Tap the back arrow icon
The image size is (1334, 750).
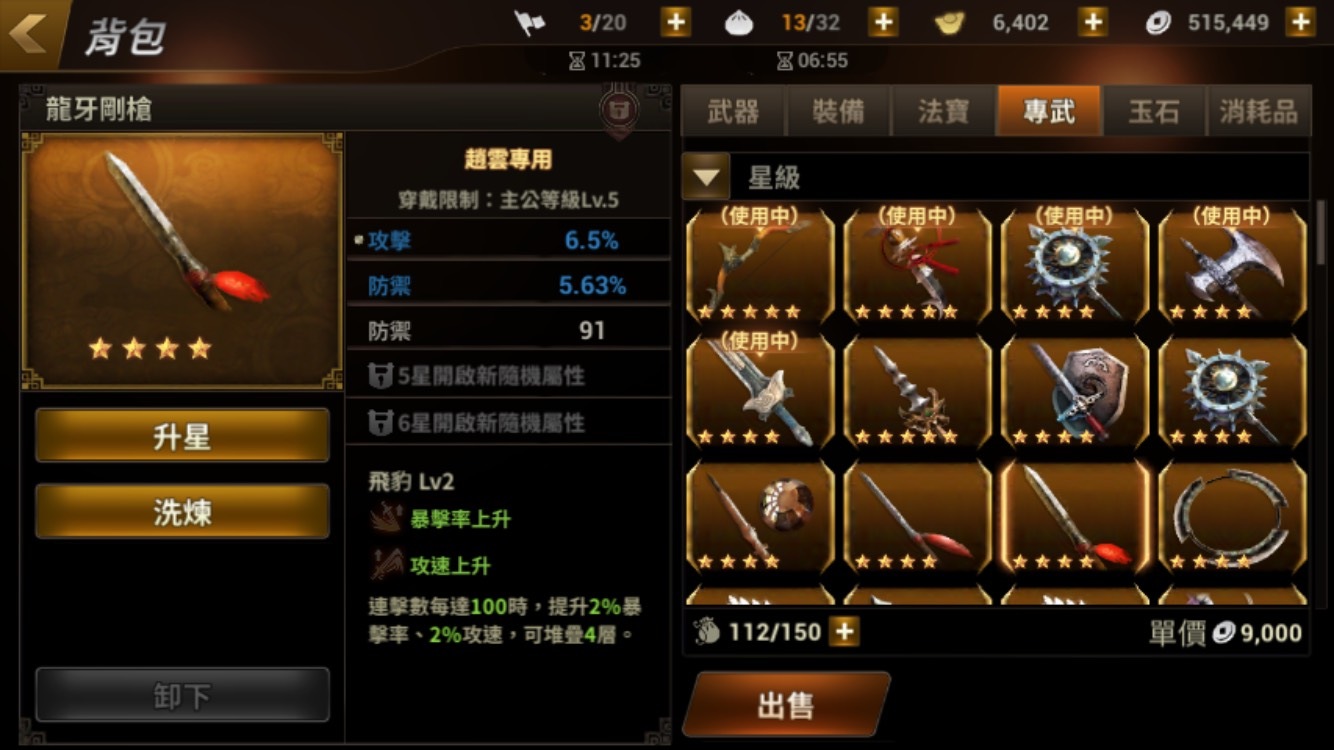point(29,33)
